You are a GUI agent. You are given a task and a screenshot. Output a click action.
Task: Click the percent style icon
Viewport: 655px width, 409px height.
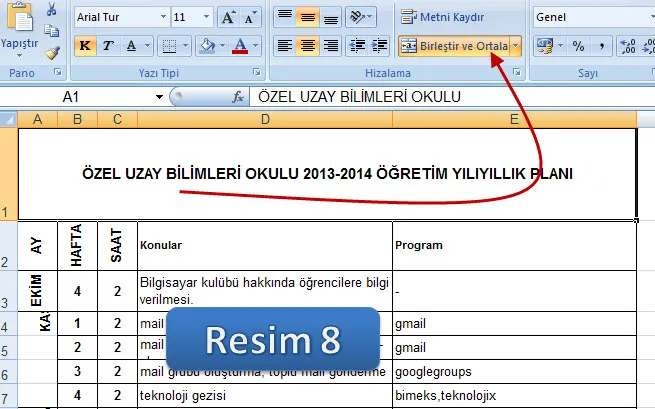[579, 46]
